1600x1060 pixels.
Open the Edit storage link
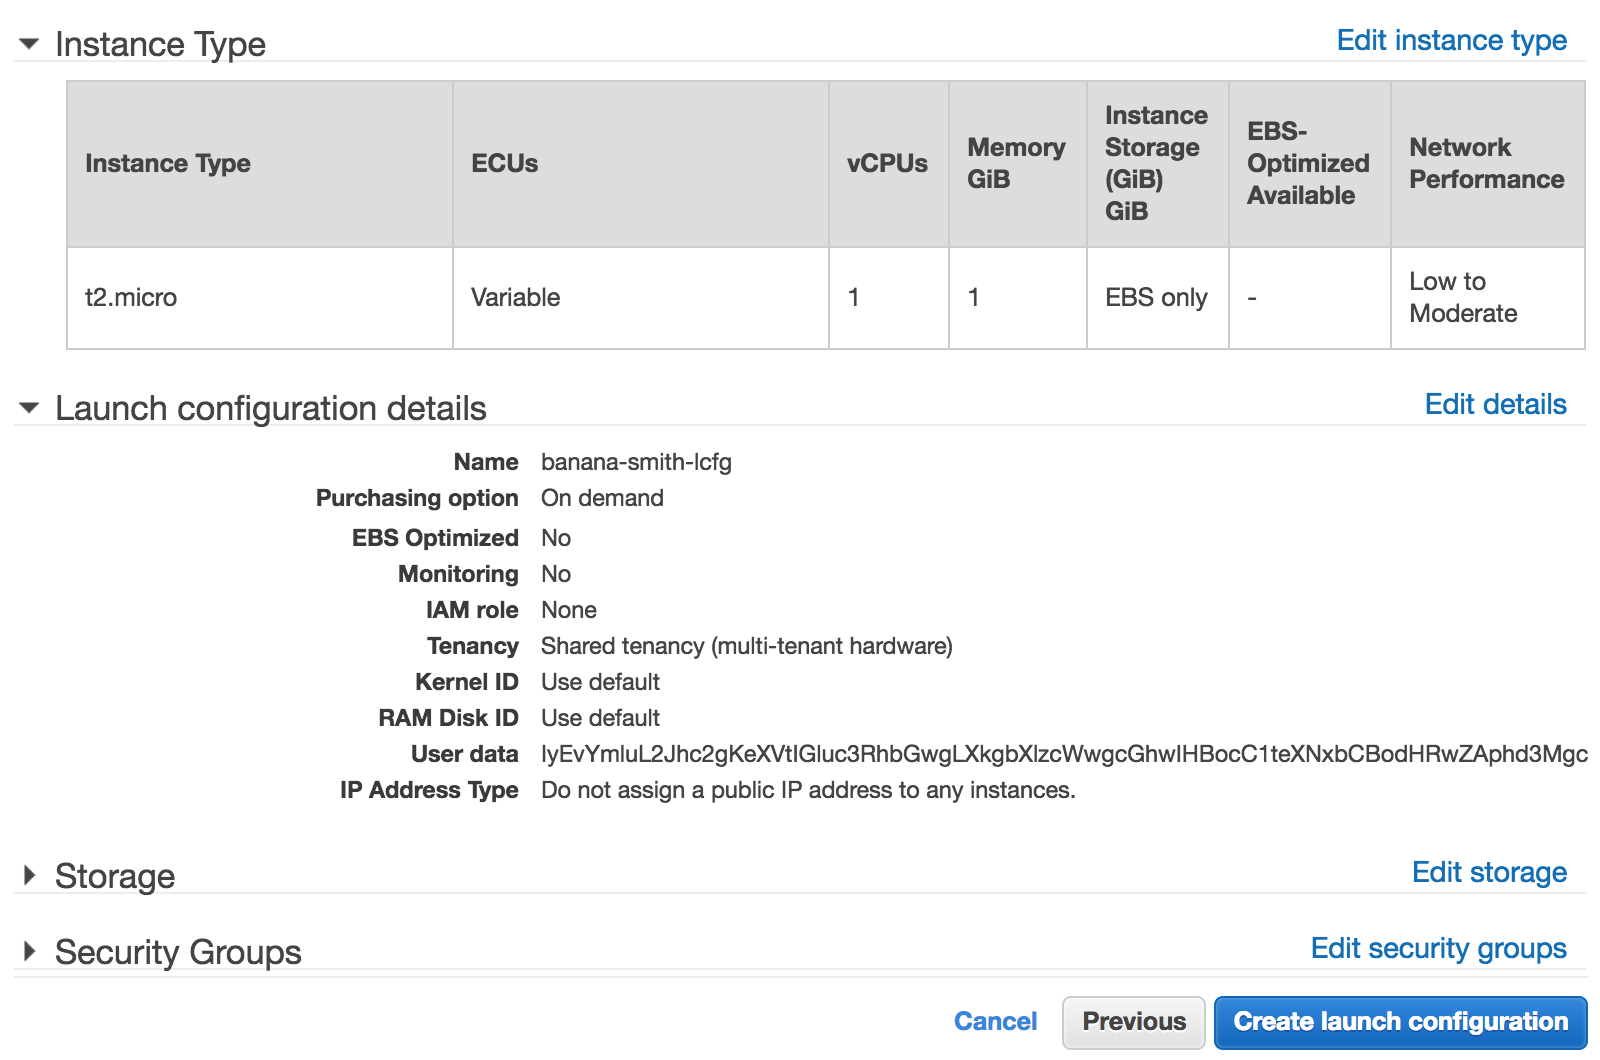(1489, 872)
